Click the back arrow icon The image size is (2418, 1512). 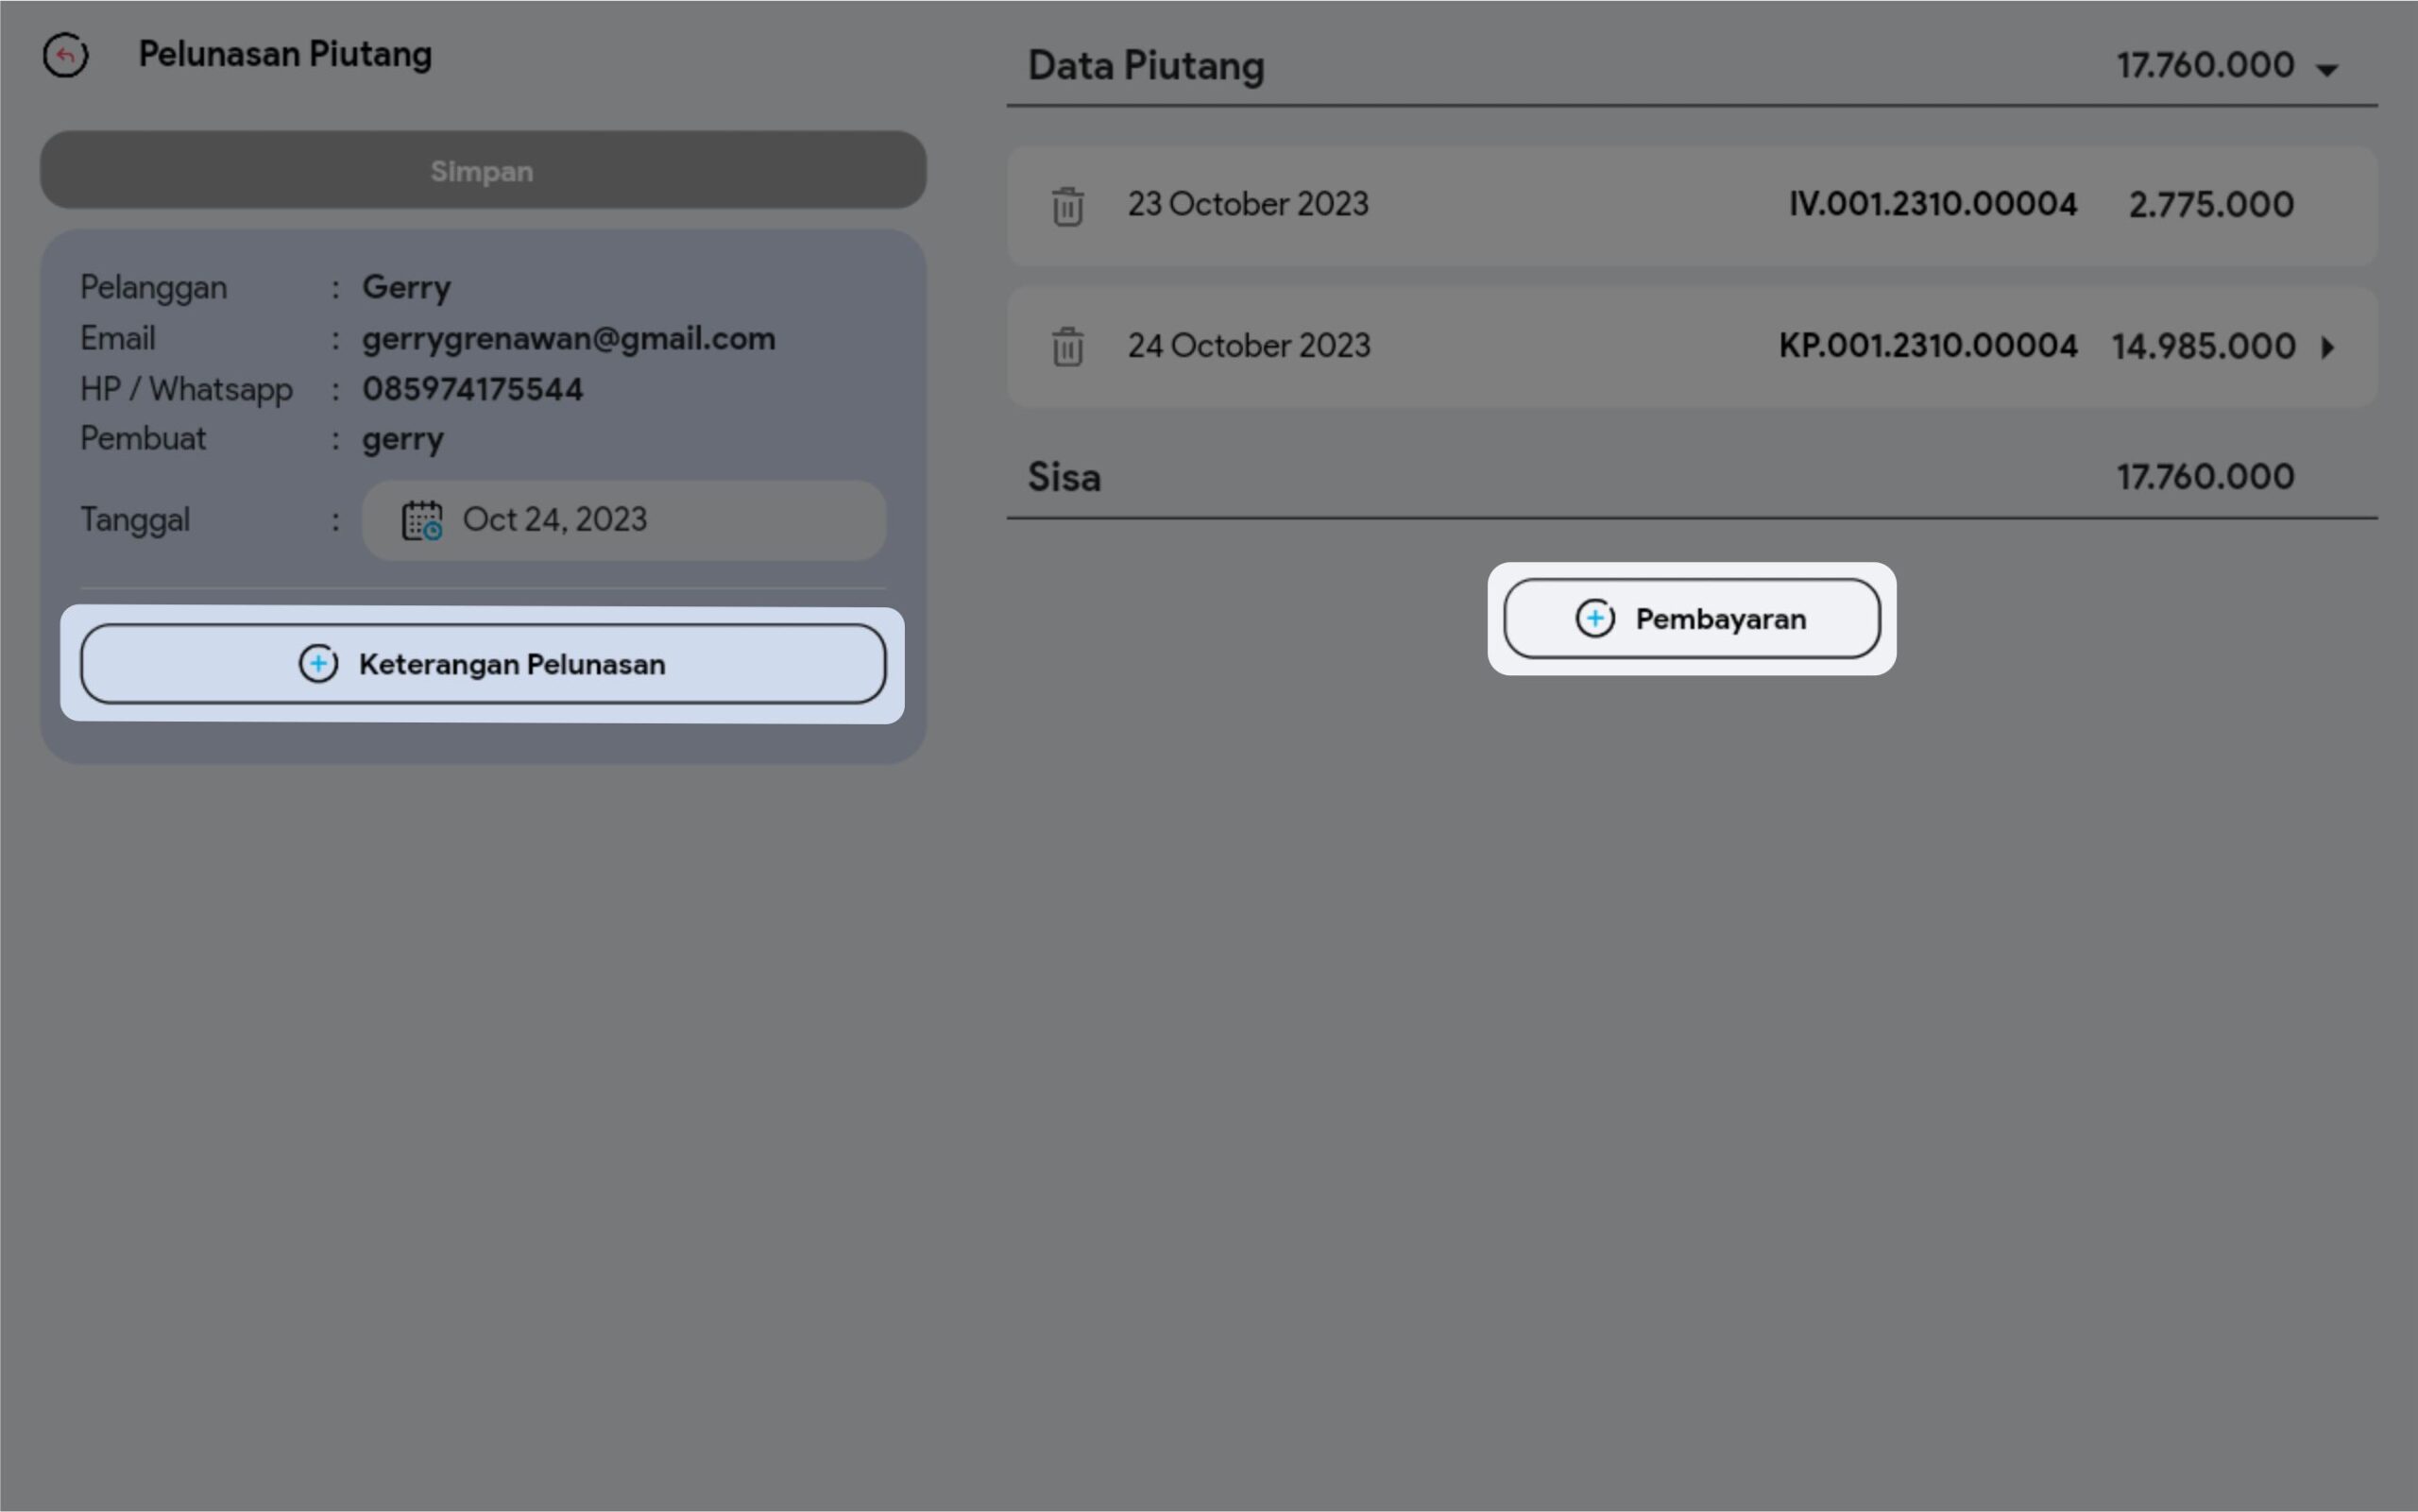65,55
